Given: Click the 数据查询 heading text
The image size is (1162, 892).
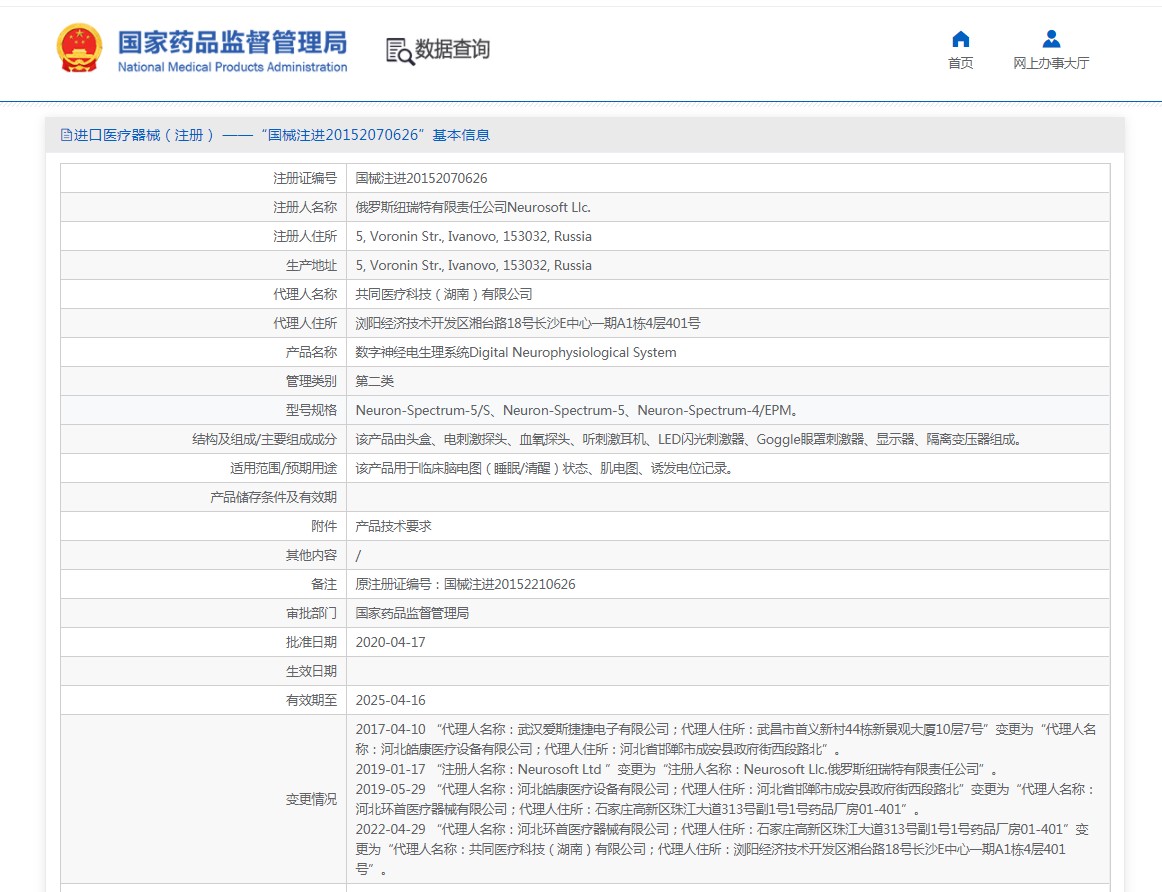Looking at the screenshot, I should coord(452,49).
